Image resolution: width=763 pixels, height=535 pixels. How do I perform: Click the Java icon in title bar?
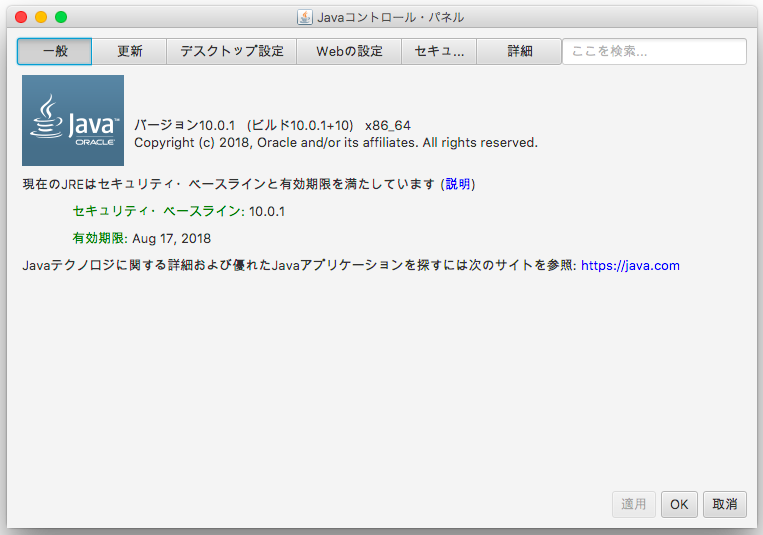tap(305, 17)
